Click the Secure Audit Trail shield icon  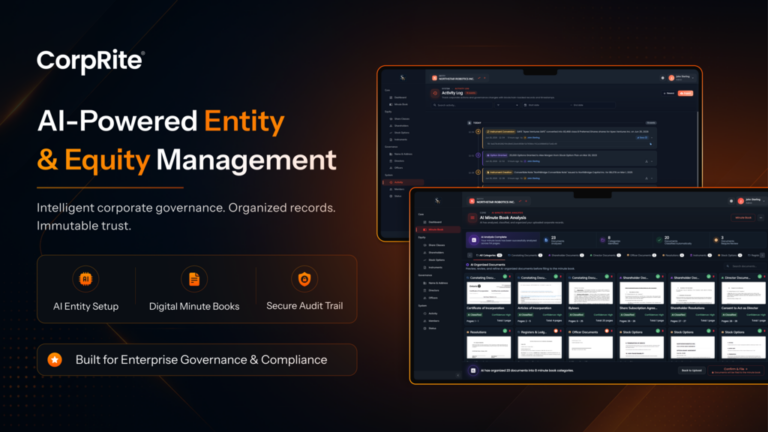(304, 279)
